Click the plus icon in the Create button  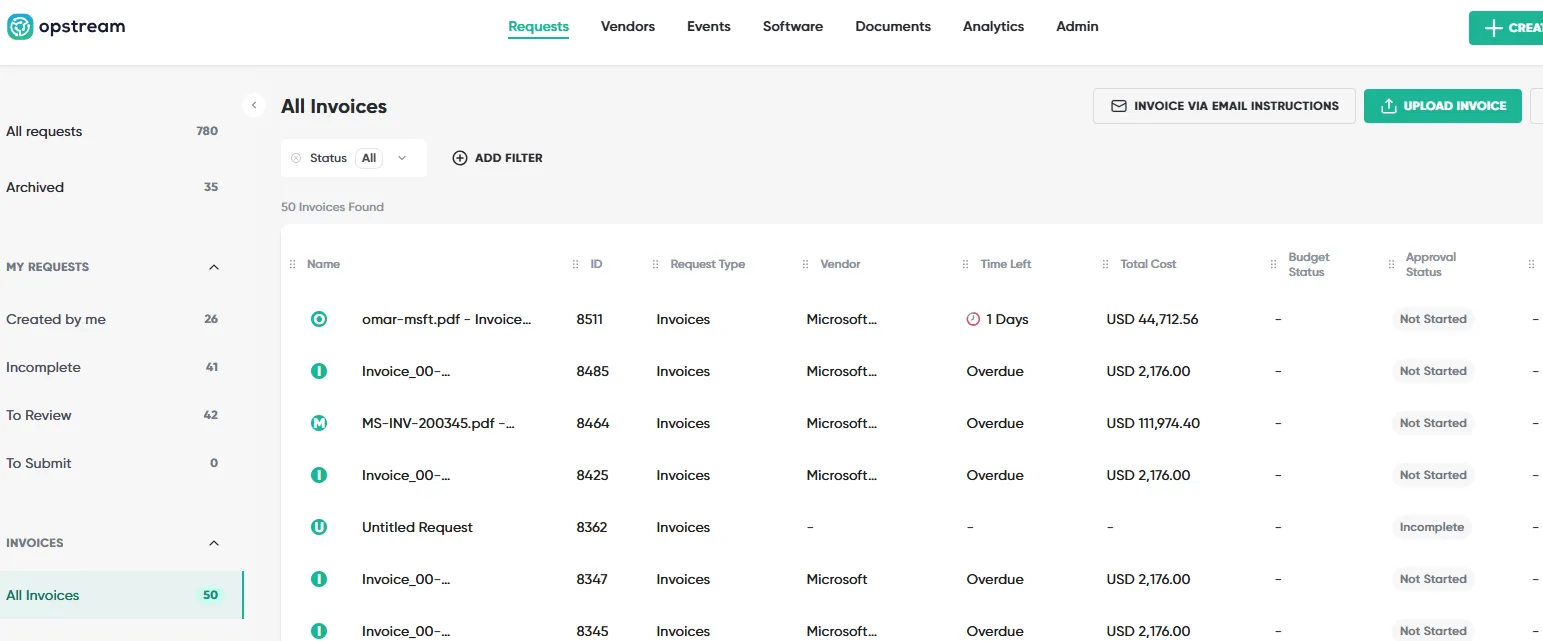pos(1494,28)
